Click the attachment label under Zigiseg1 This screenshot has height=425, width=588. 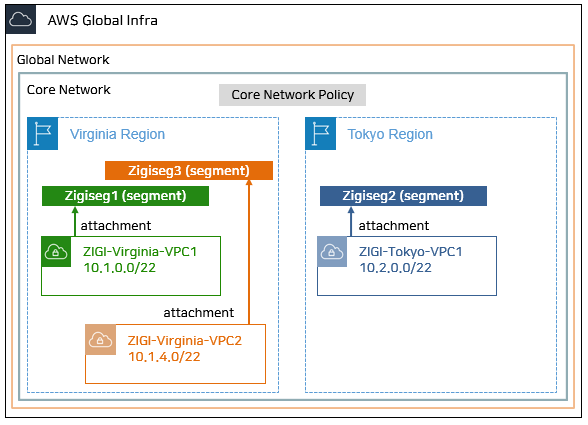click(x=116, y=226)
